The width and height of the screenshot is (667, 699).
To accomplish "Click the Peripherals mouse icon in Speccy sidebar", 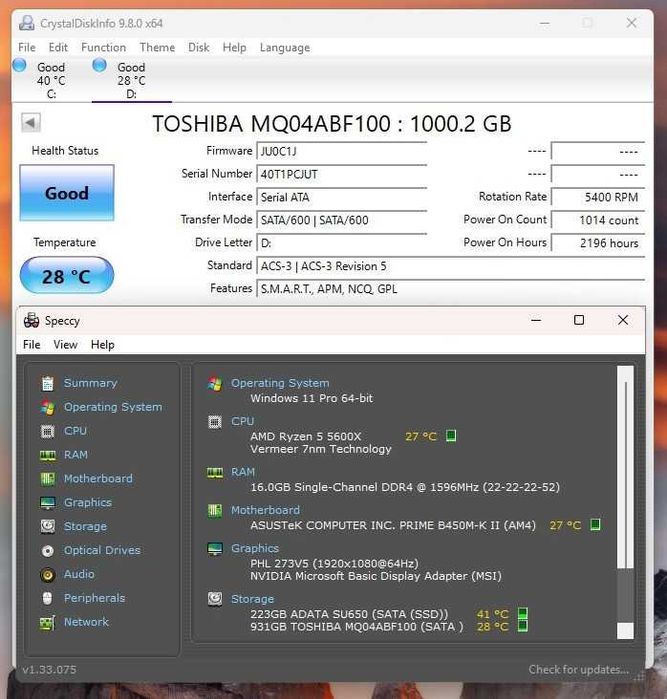I will click(x=48, y=598).
